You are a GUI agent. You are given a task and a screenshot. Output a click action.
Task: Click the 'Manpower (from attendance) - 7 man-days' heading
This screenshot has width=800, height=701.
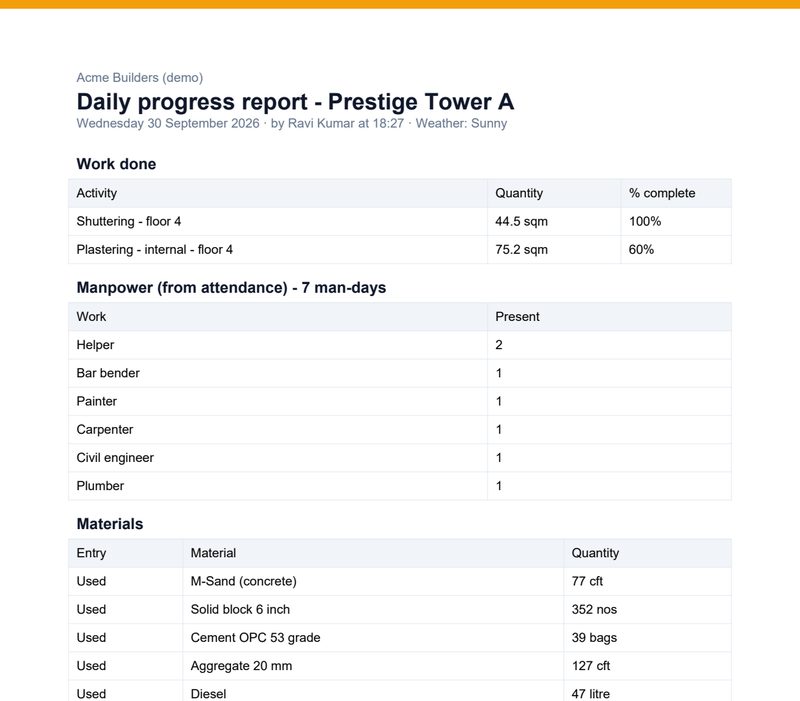pyautogui.click(x=231, y=288)
